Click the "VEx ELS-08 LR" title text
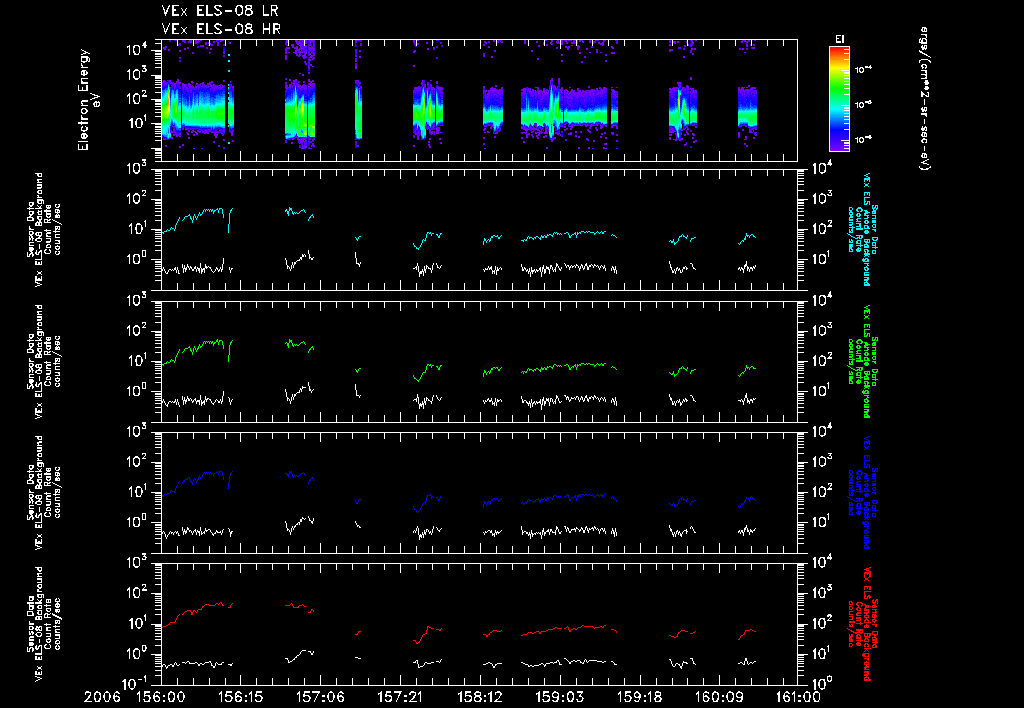Image resolution: width=1024 pixels, height=708 pixels. coord(220,11)
